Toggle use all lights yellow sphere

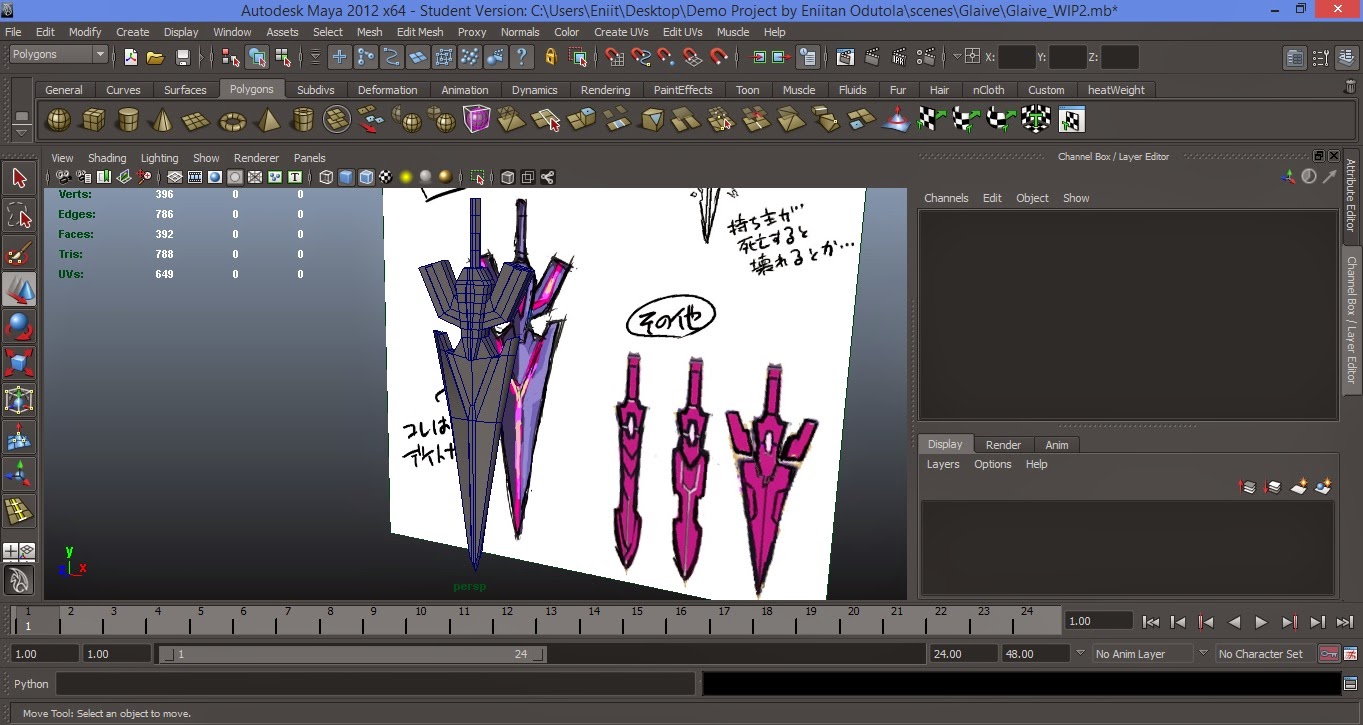[406, 177]
